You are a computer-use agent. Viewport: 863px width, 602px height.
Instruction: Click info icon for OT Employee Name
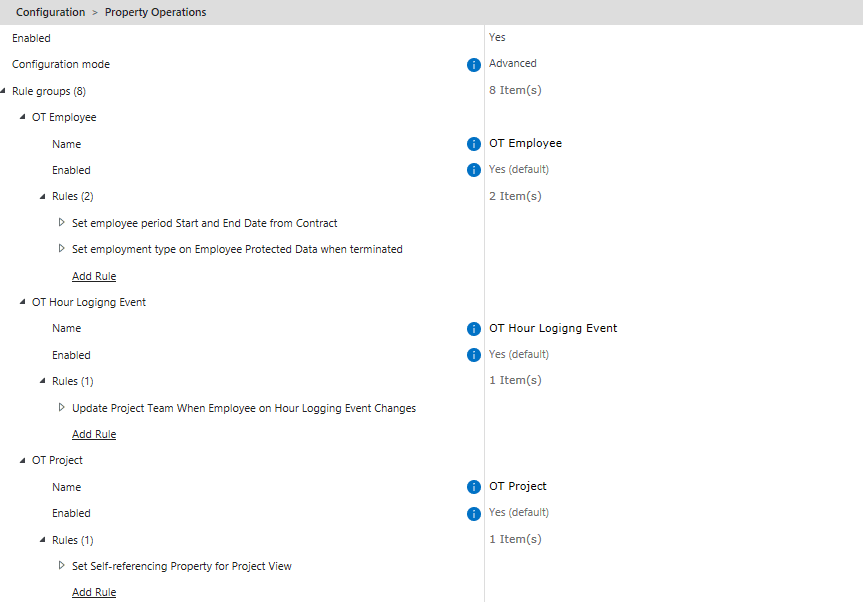point(474,144)
